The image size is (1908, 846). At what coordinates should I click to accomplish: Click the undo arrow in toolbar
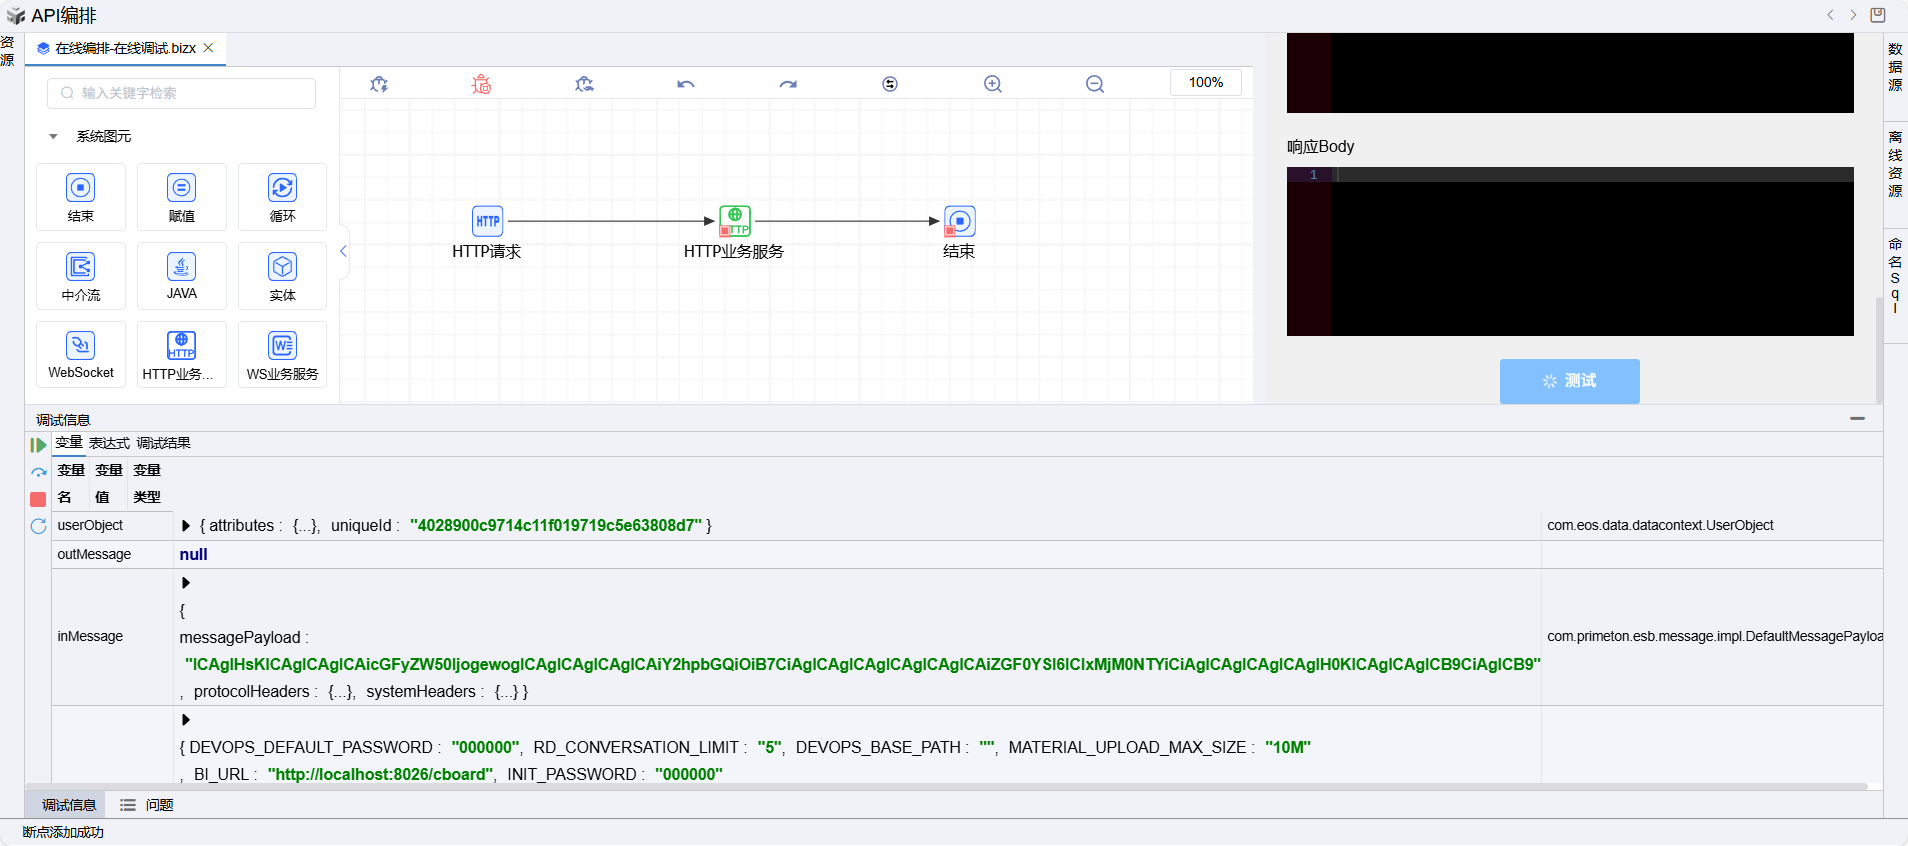tap(685, 84)
